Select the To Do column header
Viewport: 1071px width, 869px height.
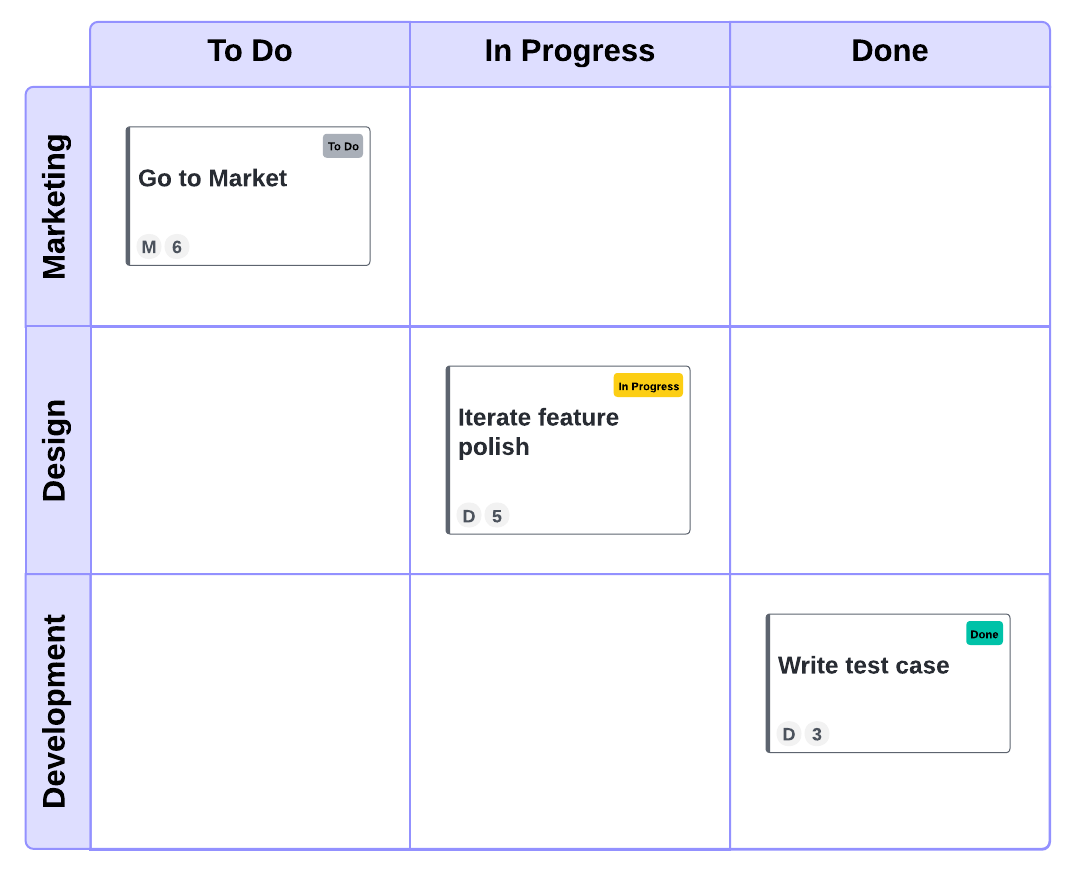(250, 52)
